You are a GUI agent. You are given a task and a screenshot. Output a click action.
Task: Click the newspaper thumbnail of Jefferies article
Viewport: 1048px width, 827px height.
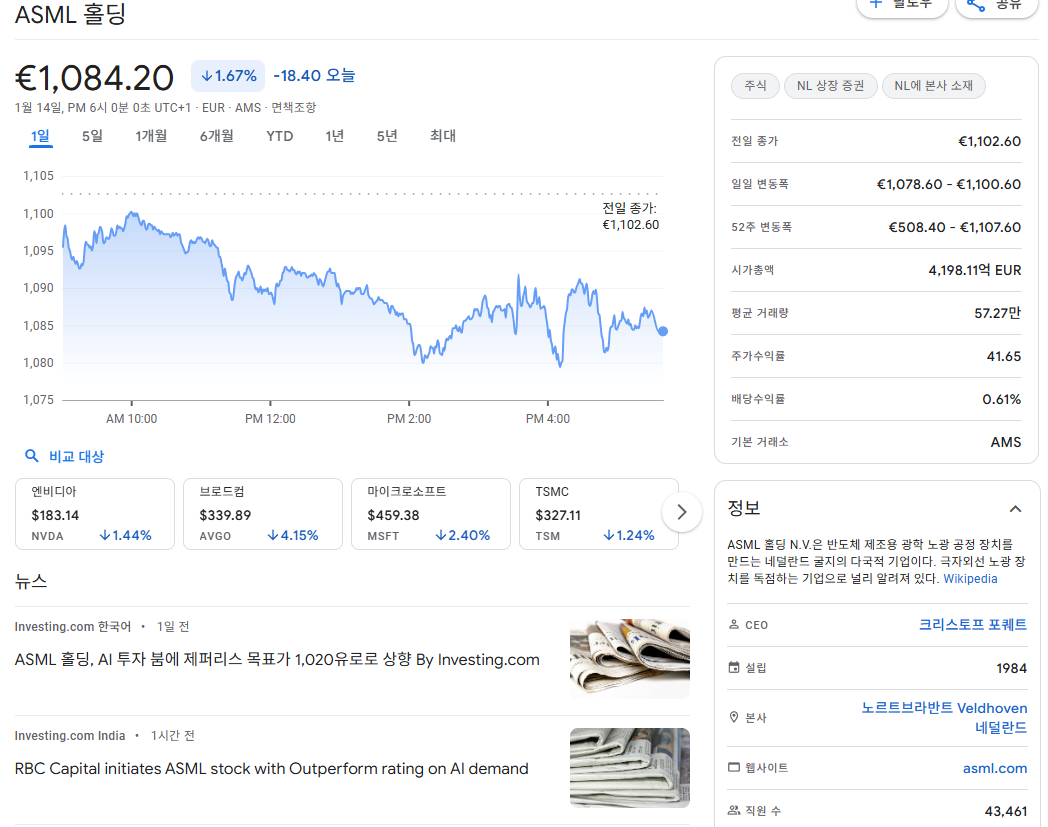(x=630, y=659)
